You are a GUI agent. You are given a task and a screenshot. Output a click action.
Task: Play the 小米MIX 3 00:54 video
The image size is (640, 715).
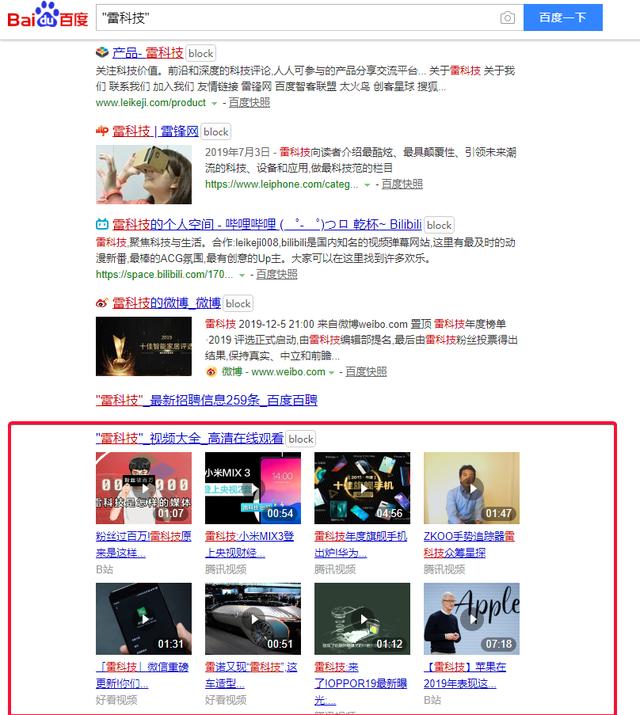pyautogui.click(x=253, y=488)
